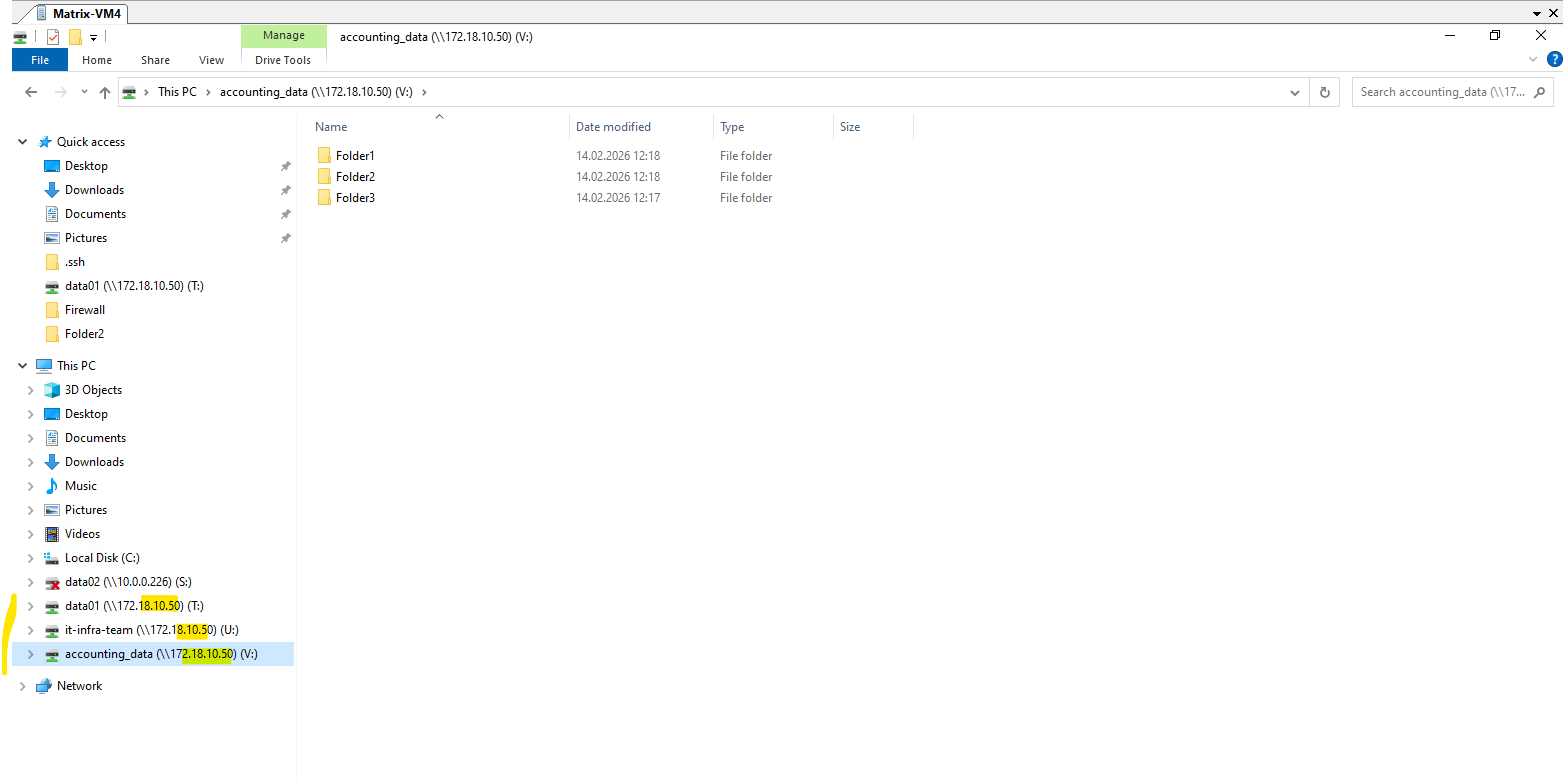Expand the Videos tree node
1563x780 pixels.
31,534
